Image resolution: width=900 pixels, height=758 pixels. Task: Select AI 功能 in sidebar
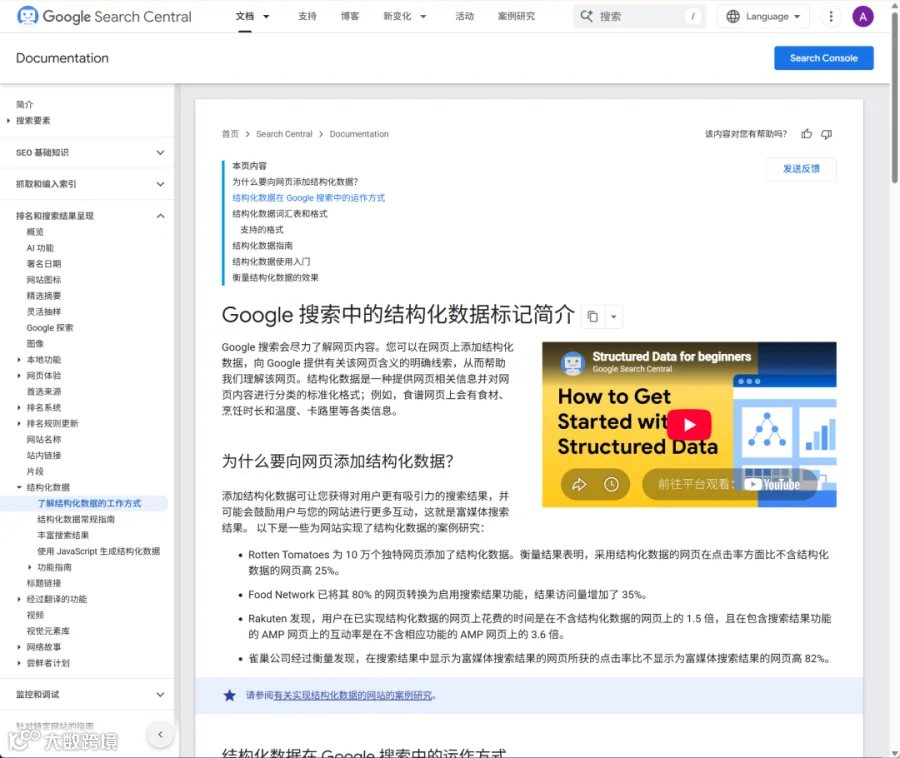40,248
